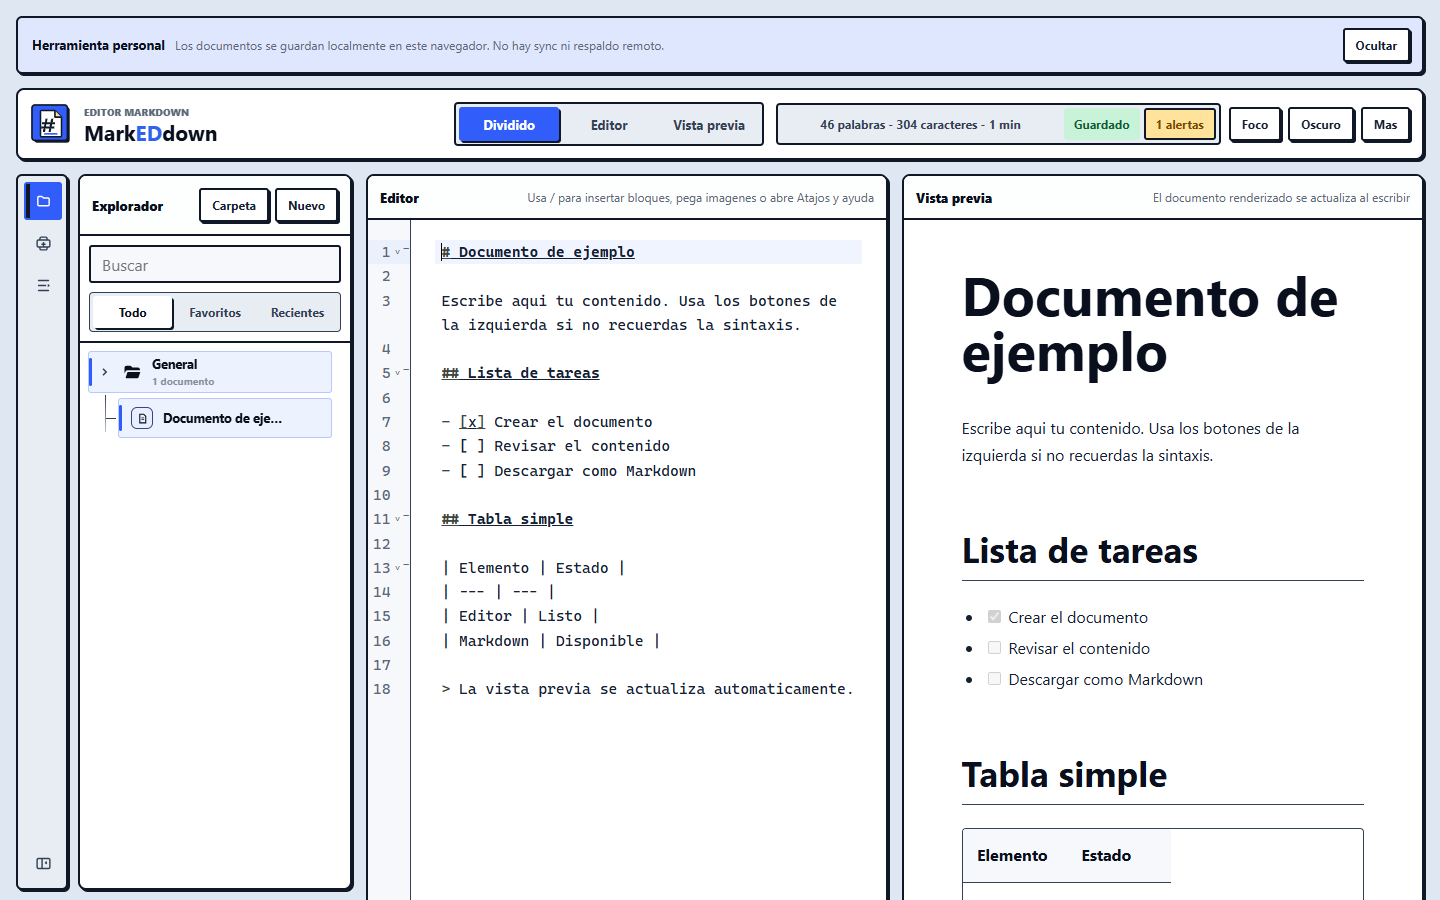Switch to Dividido view

509,125
